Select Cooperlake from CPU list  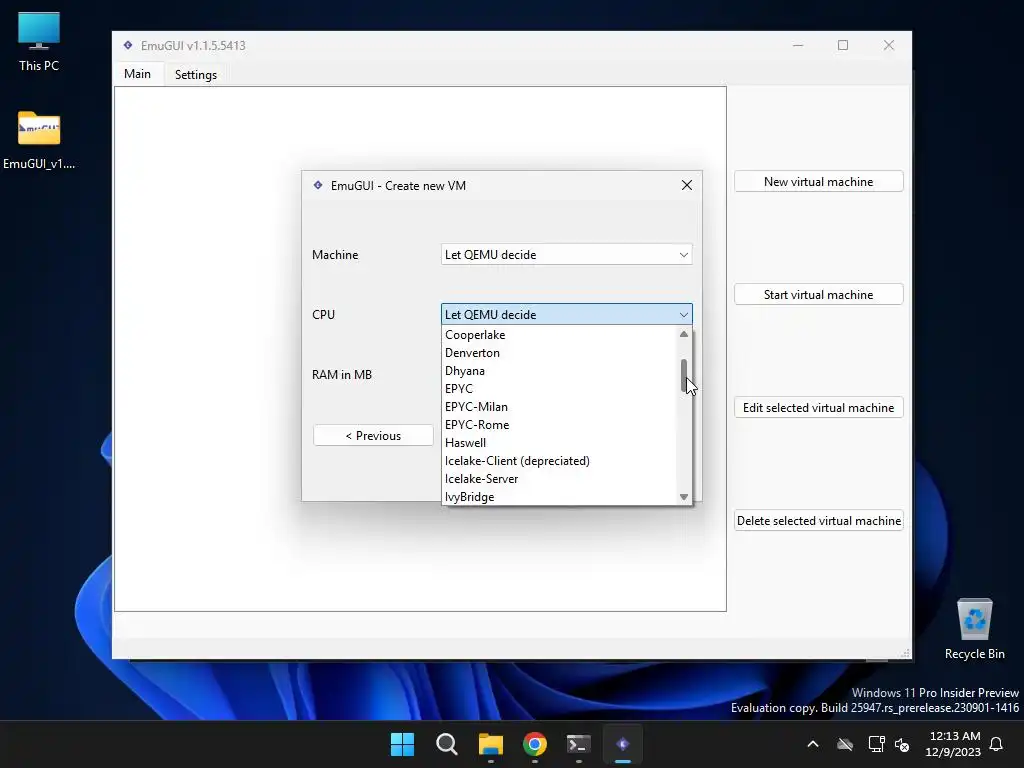(560, 334)
